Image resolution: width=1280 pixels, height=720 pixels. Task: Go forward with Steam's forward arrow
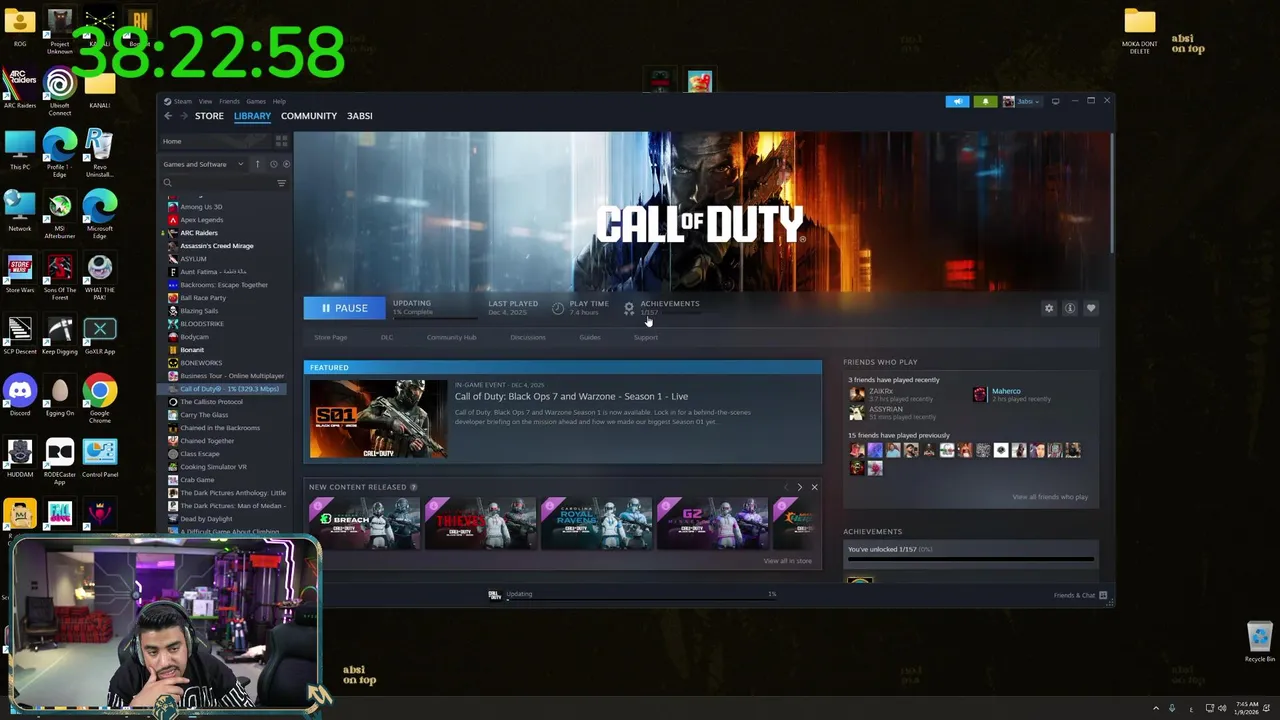click(182, 116)
